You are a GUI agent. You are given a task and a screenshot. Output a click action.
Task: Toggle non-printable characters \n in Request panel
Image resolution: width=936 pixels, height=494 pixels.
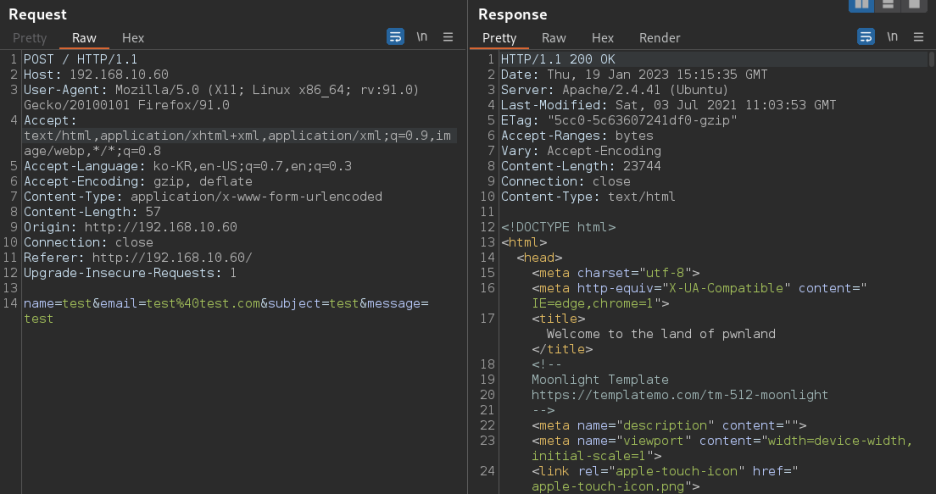pyautogui.click(x=422, y=37)
